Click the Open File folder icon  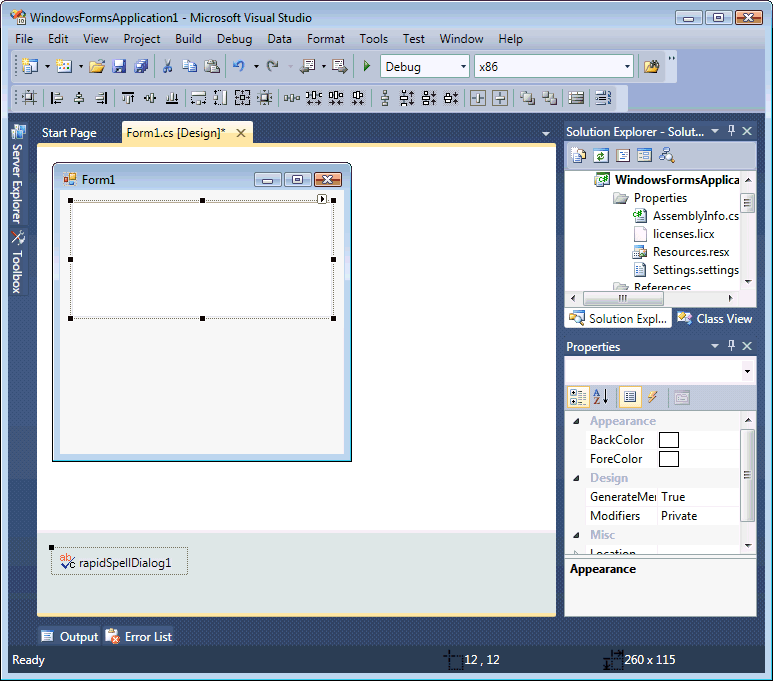click(x=97, y=66)
